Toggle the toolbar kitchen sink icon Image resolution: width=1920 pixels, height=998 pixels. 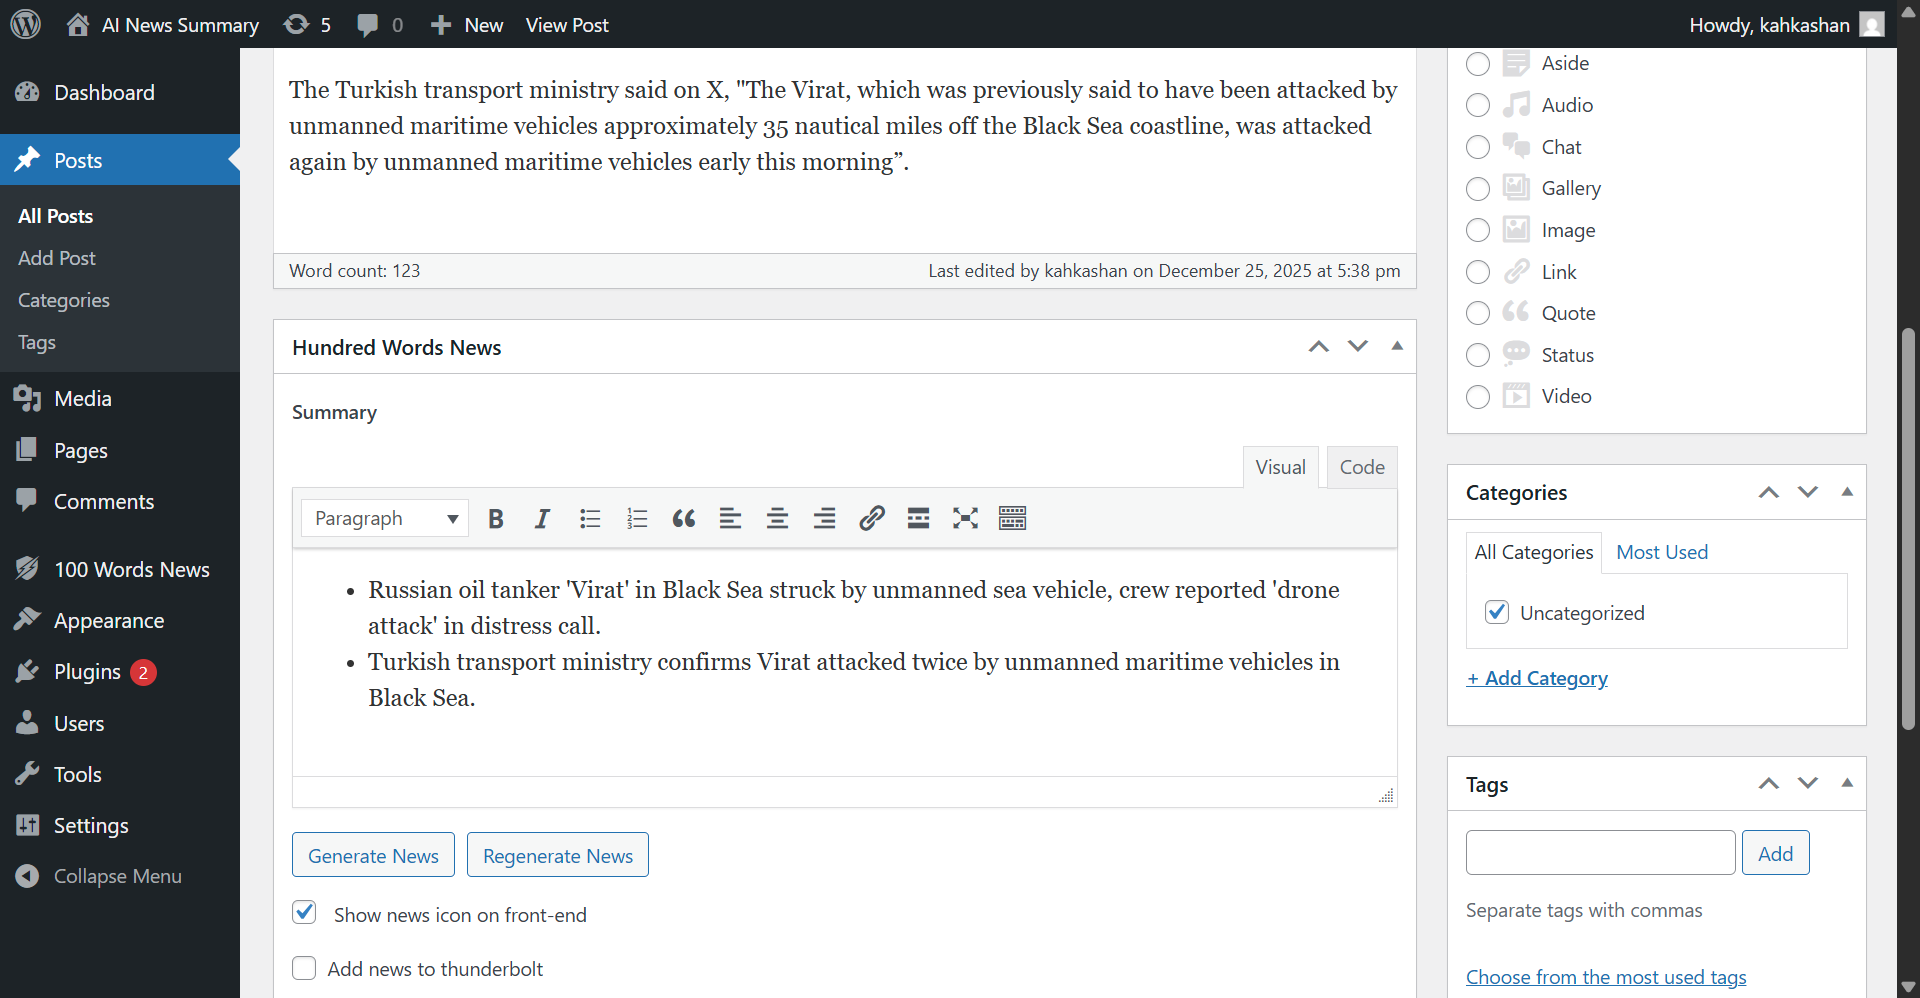pos(1012,518)
